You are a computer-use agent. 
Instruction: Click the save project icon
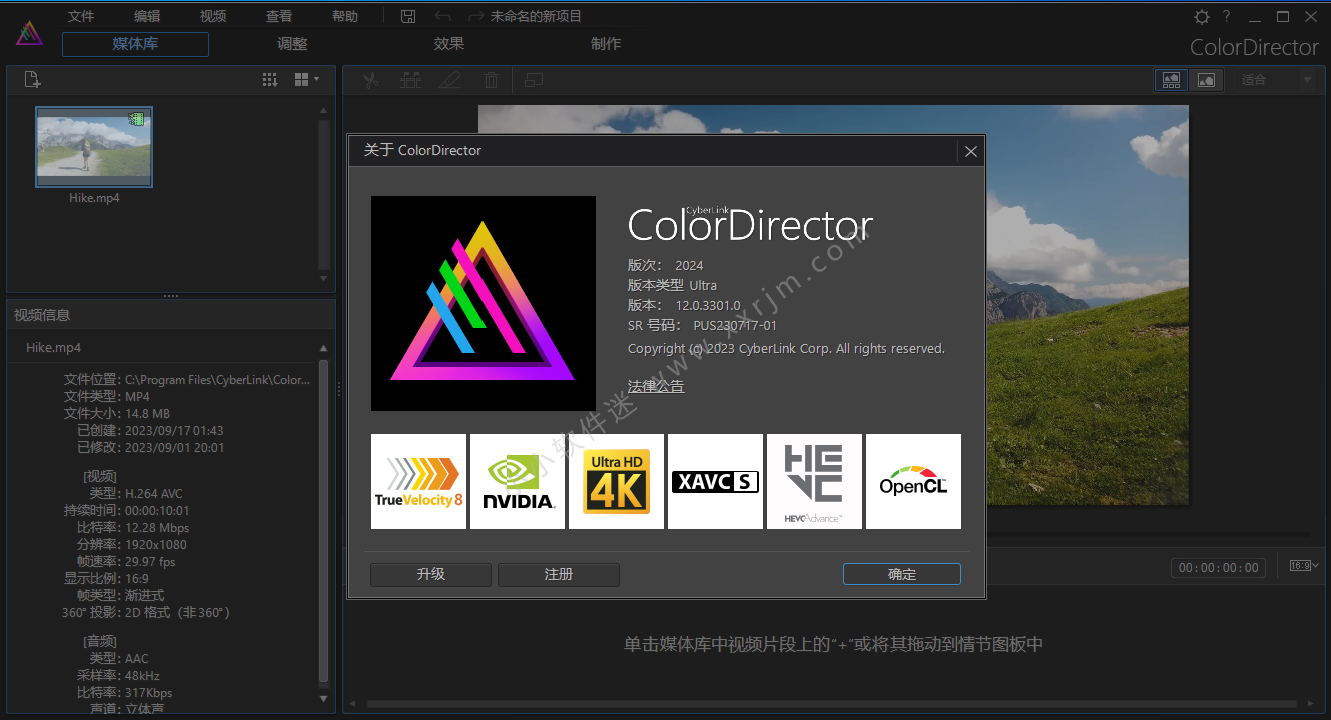click(x=408, y=16)
